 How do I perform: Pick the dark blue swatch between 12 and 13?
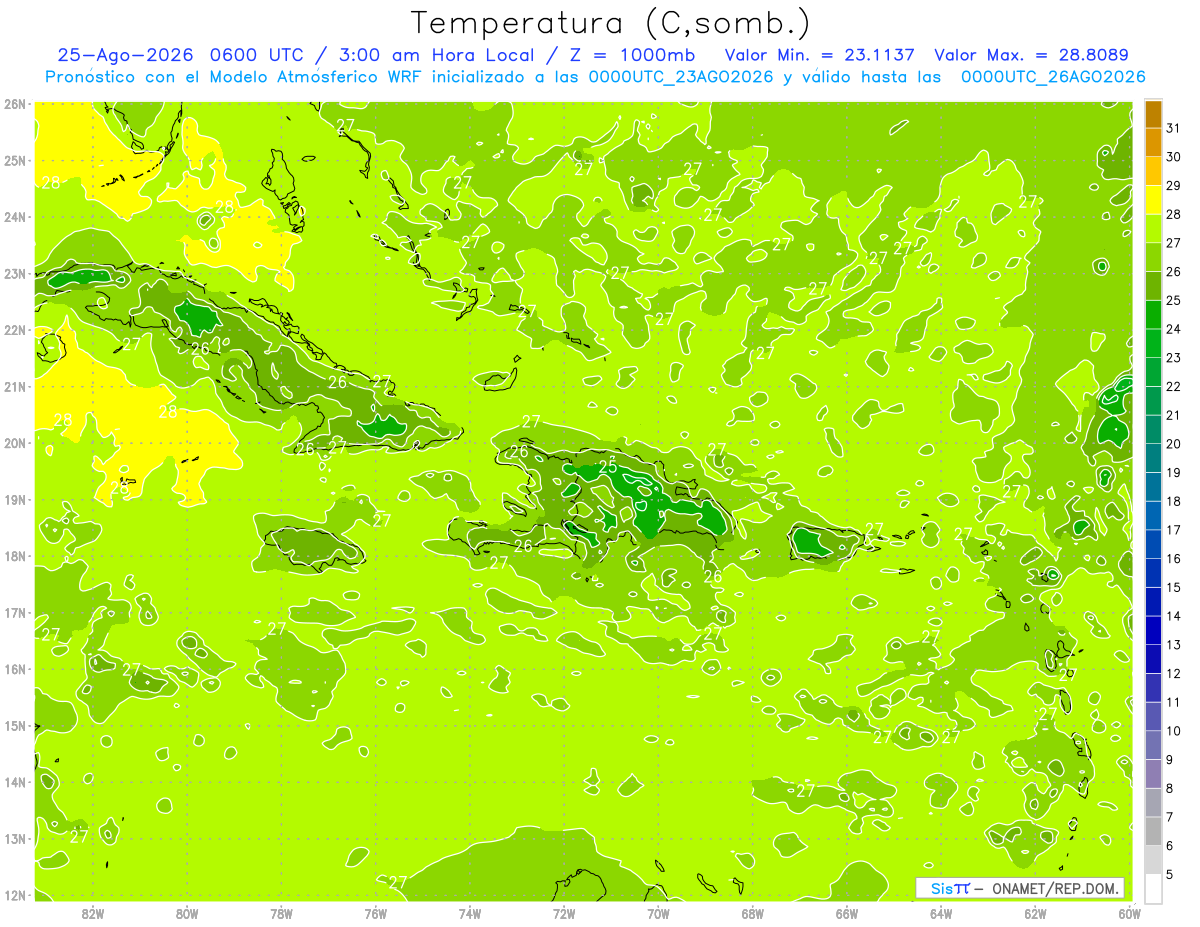pos(1153,658)
